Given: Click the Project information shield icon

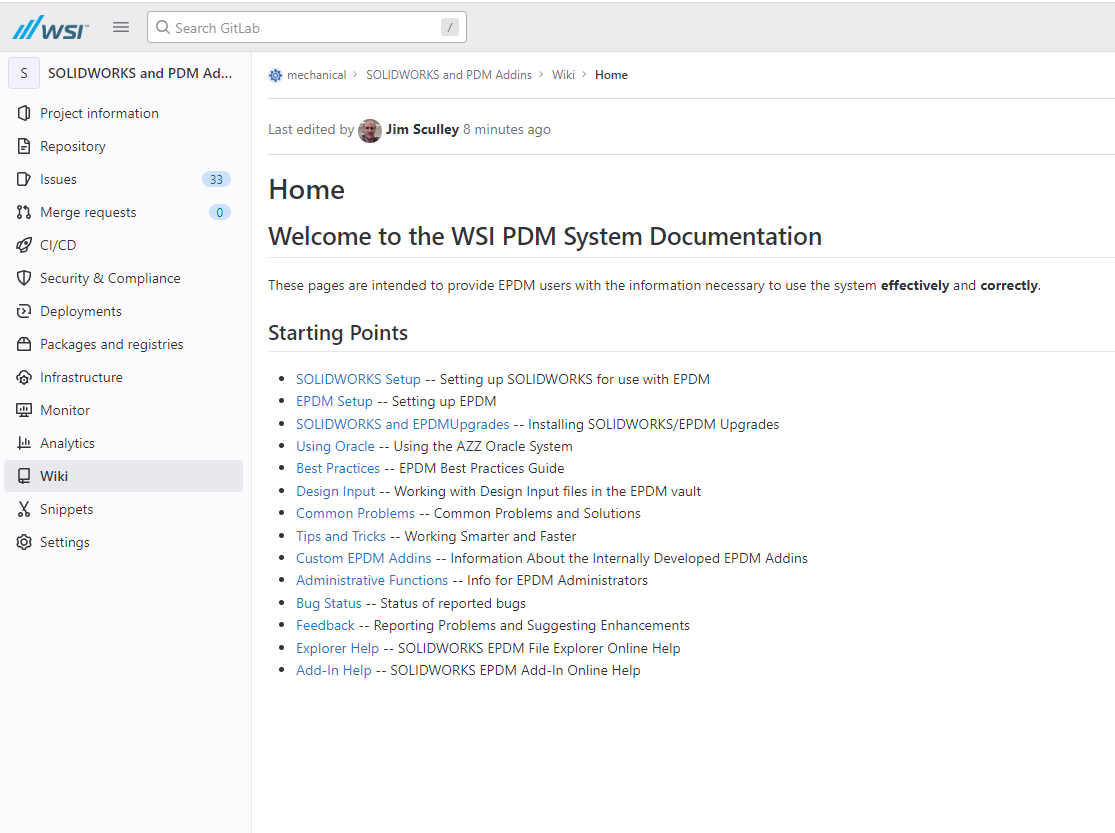Looking at the screenshot, I should [24, 113].
